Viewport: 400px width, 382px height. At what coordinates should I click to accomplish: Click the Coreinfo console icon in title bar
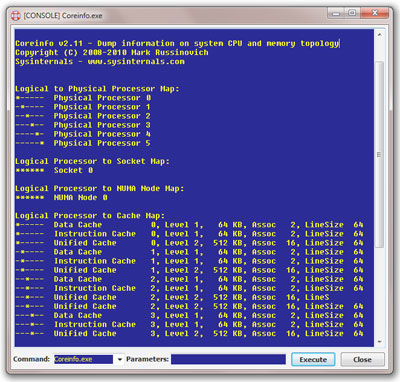tap(16, 16)
